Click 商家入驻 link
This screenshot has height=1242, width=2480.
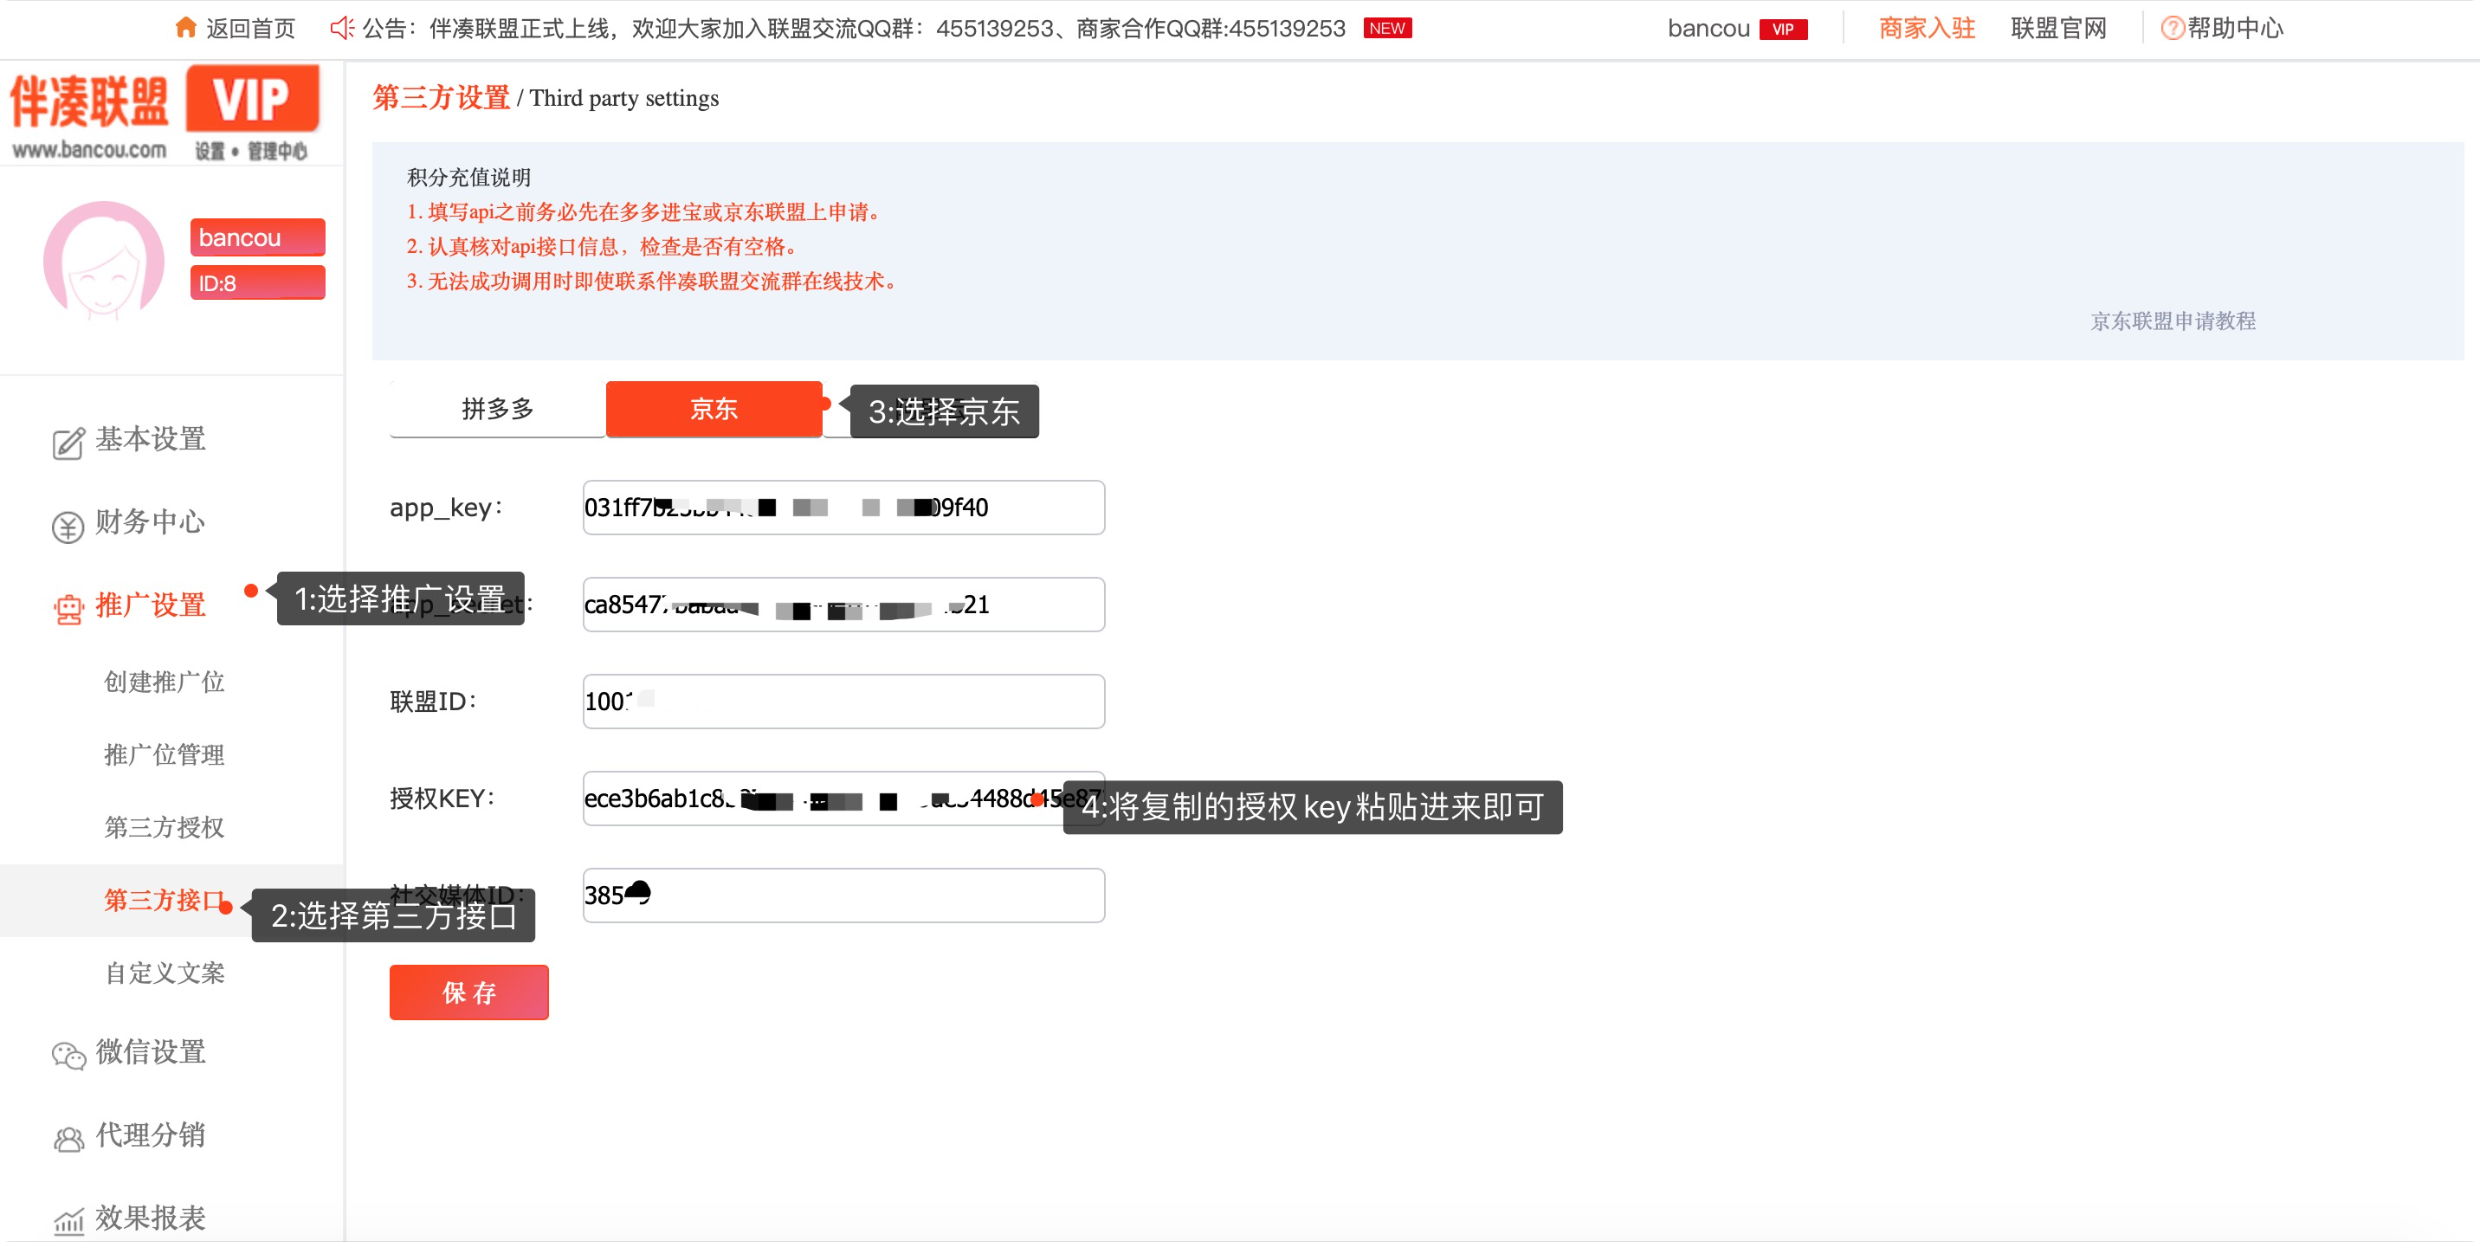(1927, 29)
